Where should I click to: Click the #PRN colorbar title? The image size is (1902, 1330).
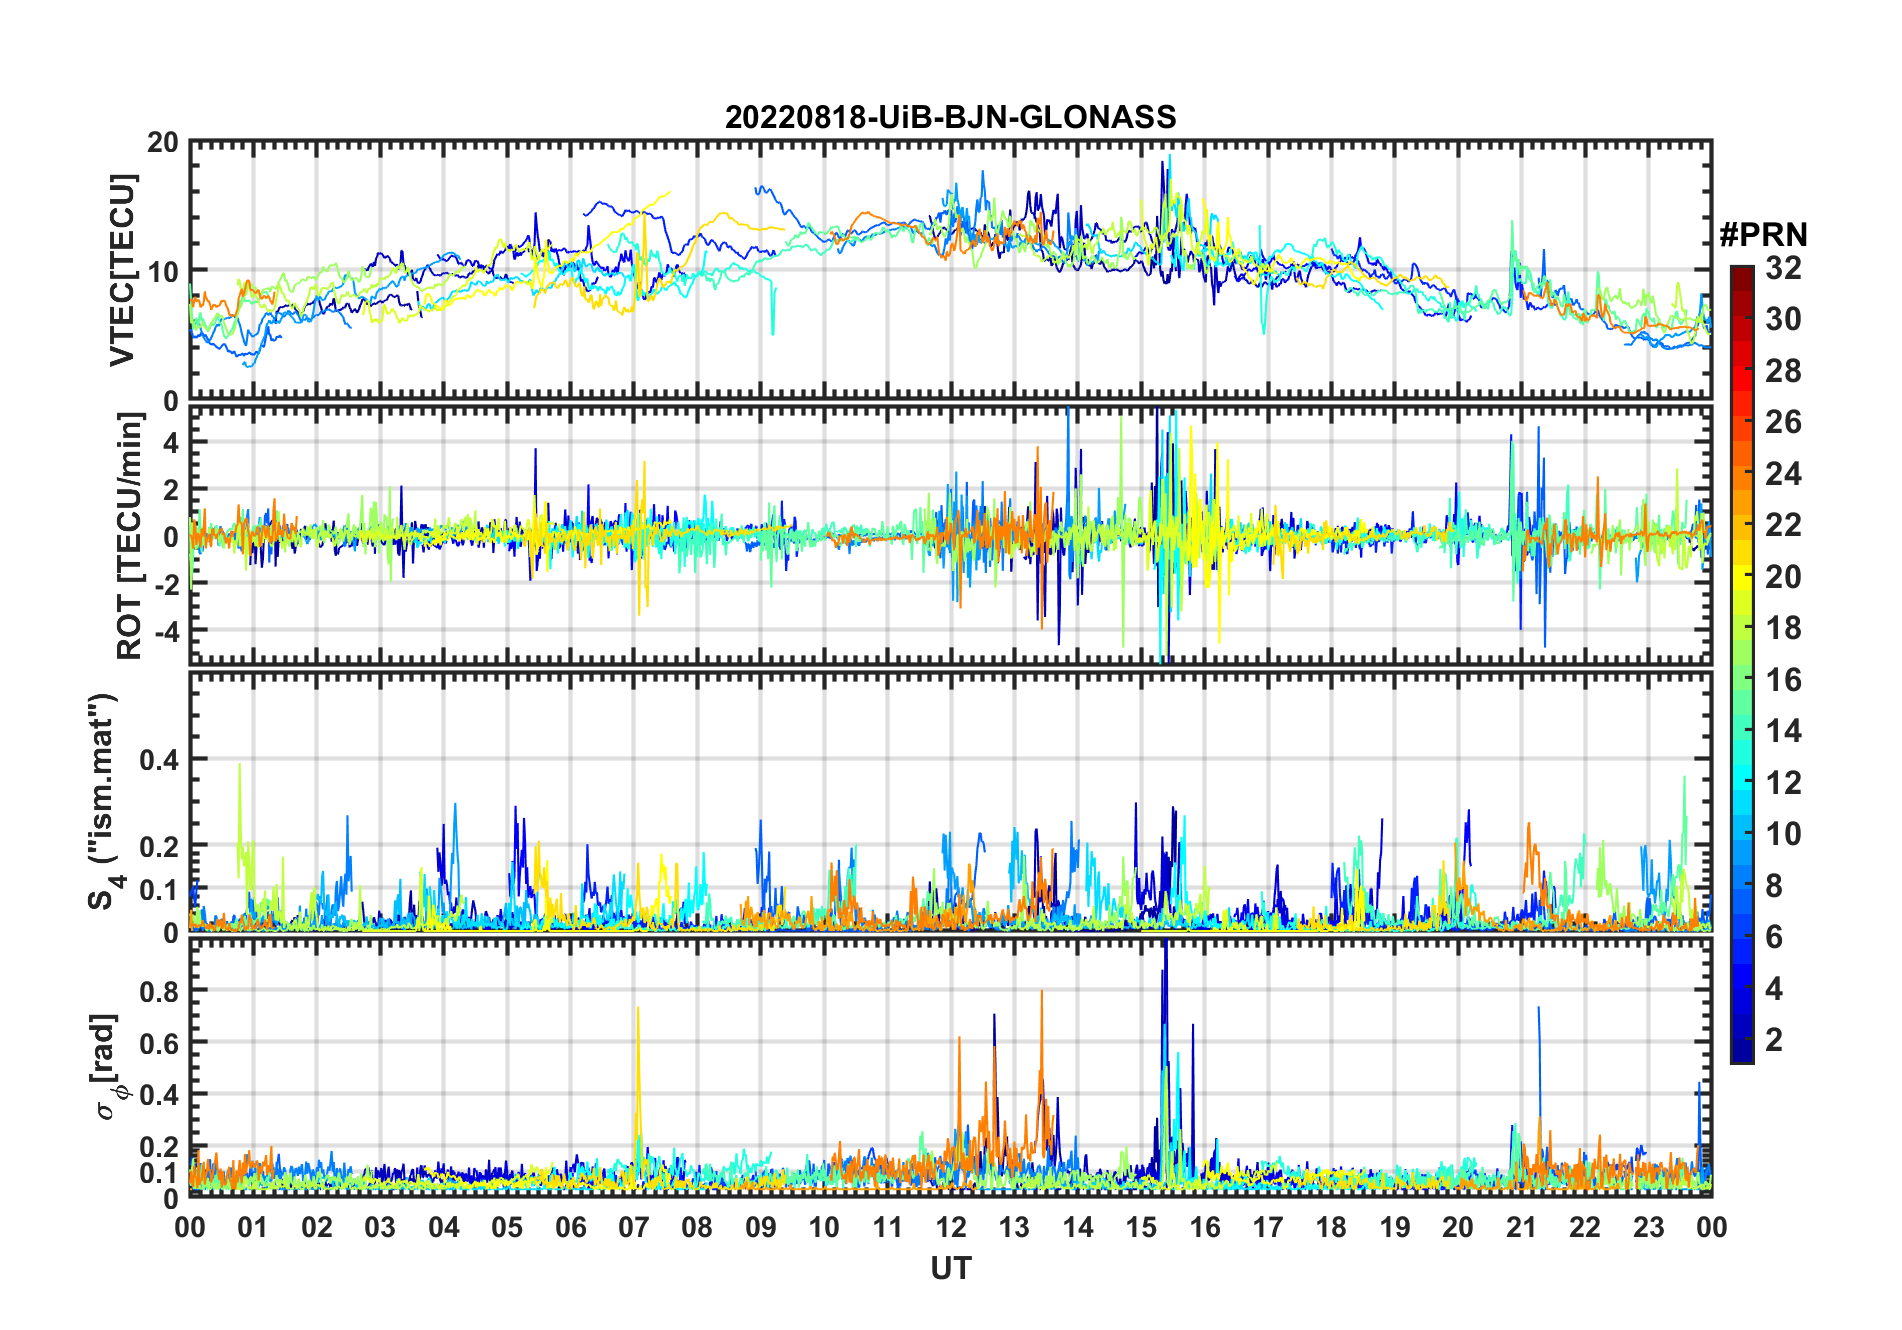point(1763,235)
